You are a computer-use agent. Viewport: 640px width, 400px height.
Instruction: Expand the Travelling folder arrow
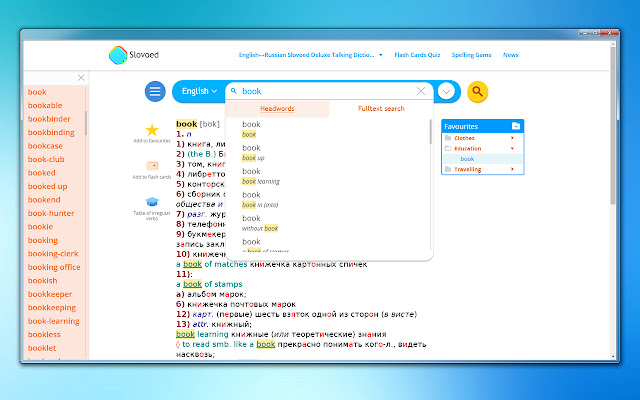point(512,169)
